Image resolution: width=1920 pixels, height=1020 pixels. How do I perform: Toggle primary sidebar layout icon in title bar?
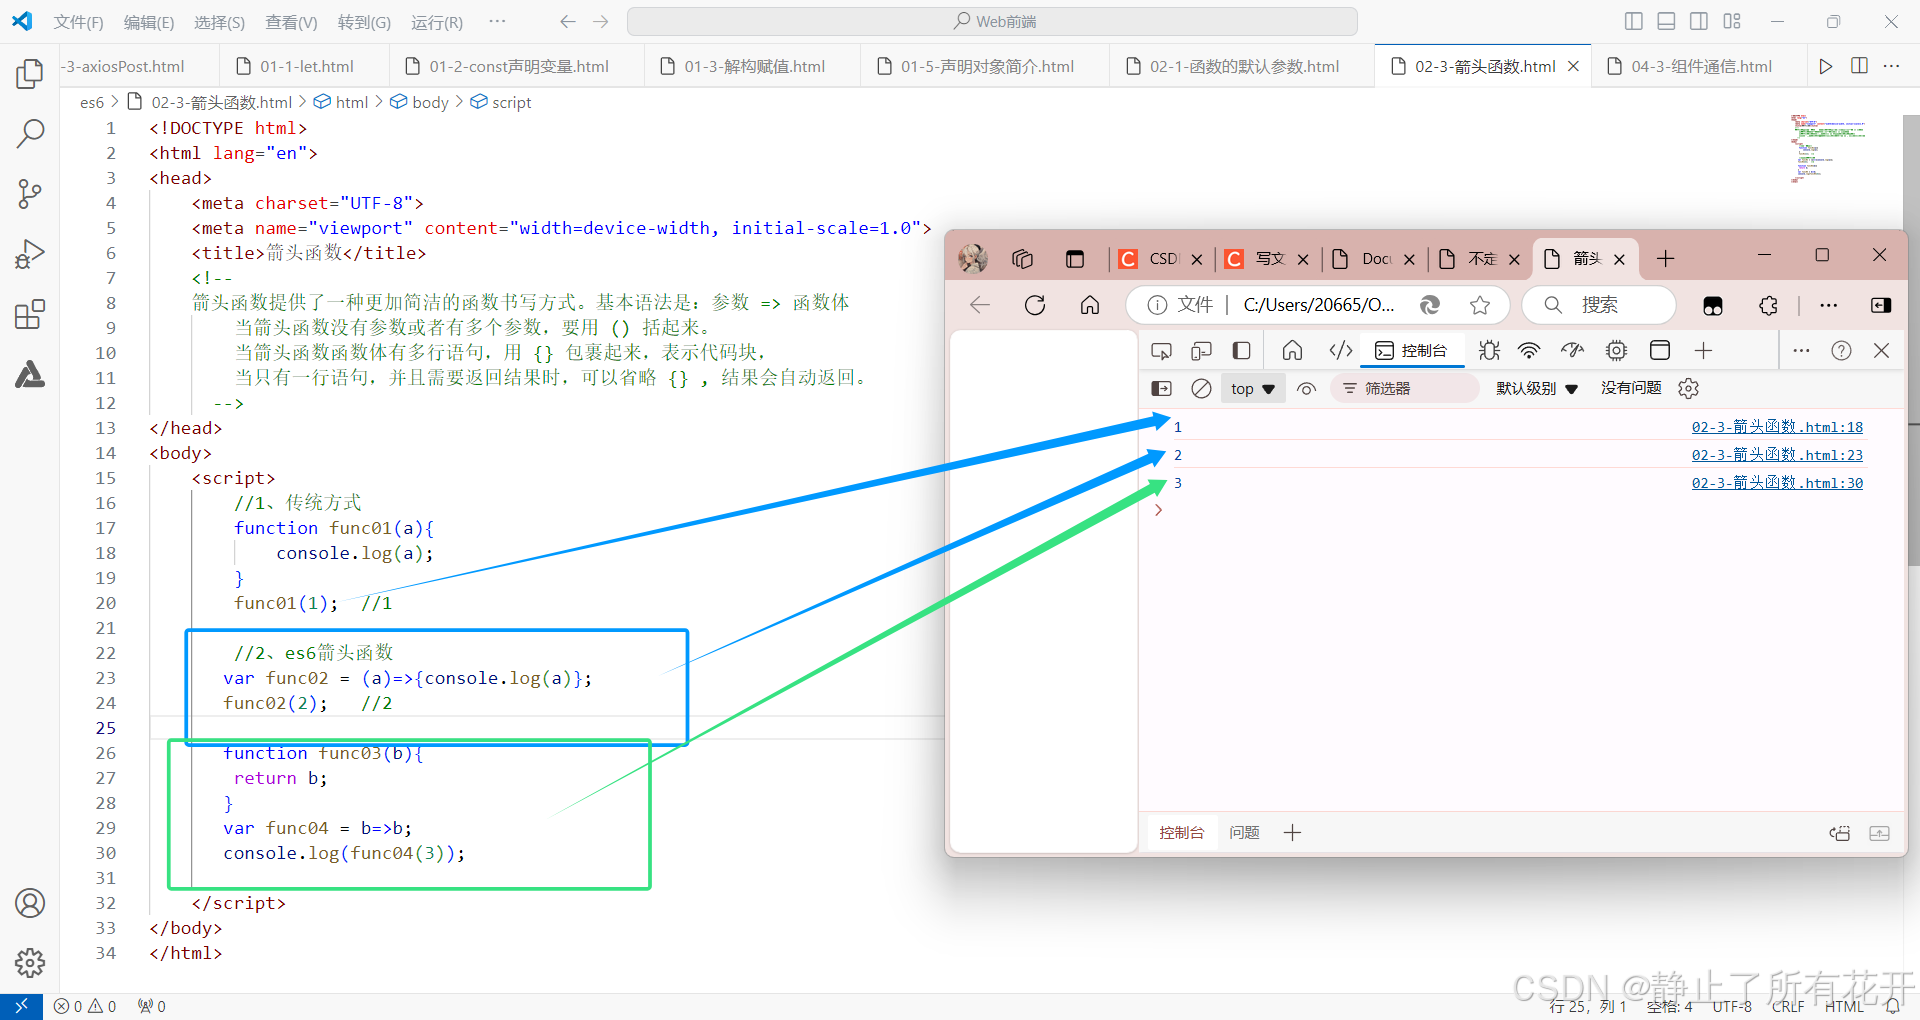1634,21
